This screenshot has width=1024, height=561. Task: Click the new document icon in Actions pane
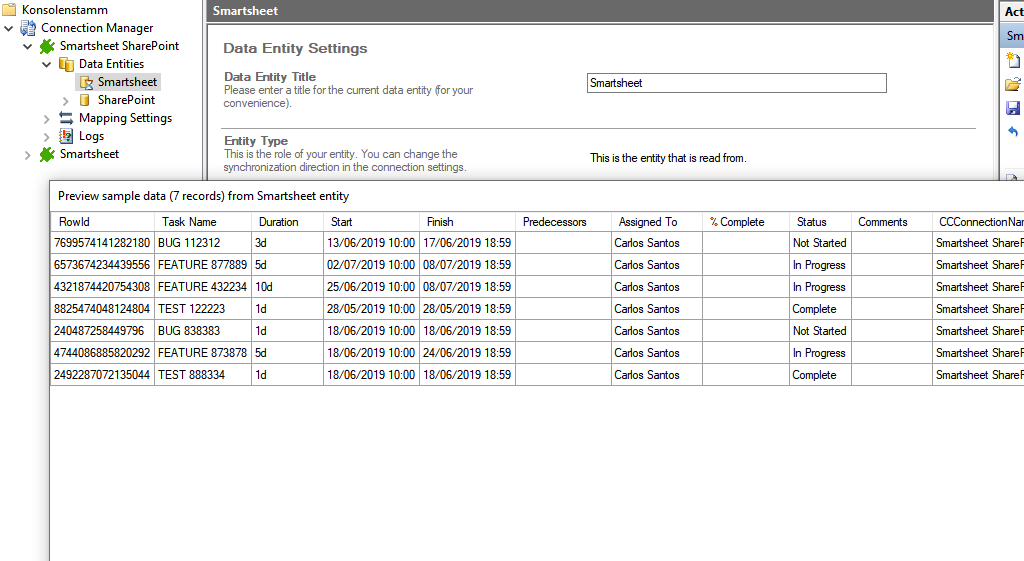[x=1013, y=60]
